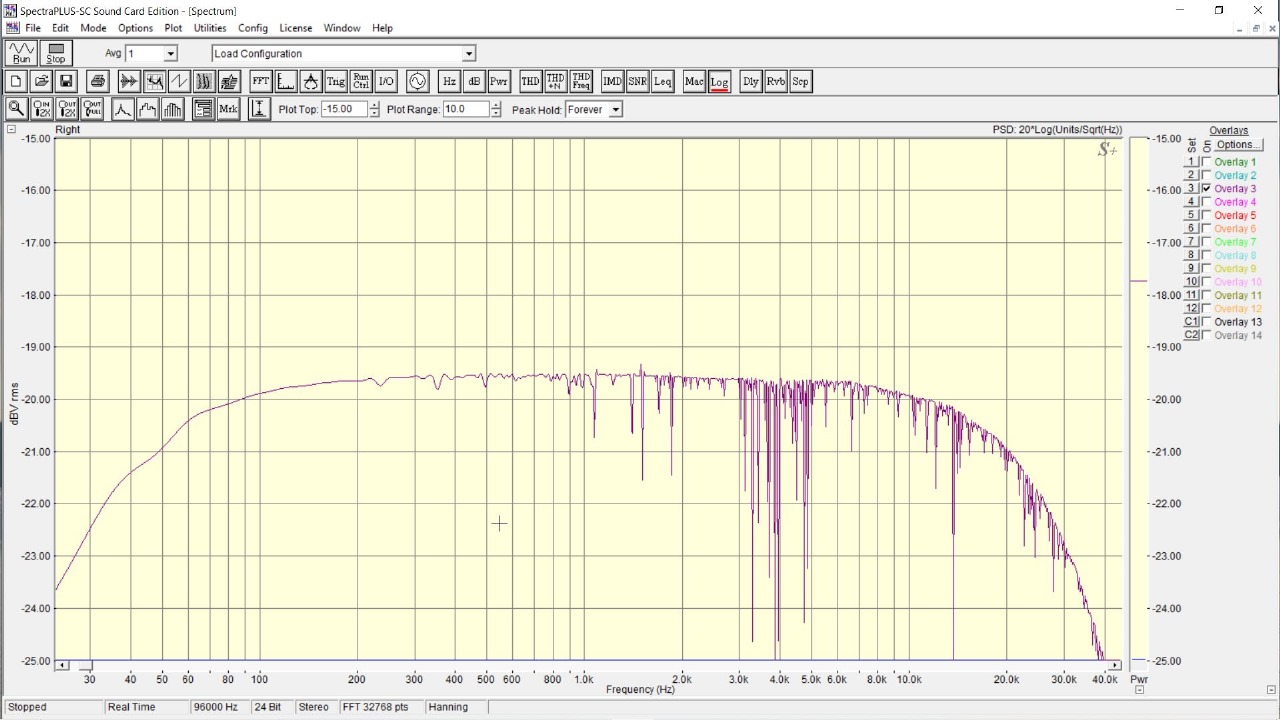Click the Run button with sine wave icon
This screenshot has height=720, width=1280.
[x=21, y=53]
